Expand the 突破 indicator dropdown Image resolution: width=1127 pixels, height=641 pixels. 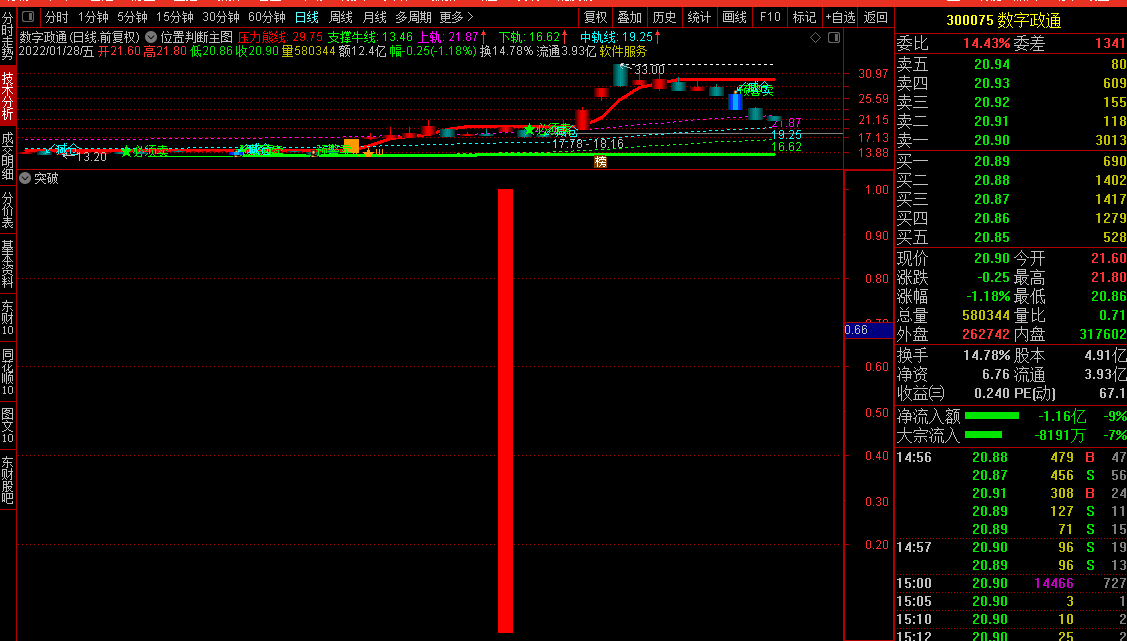pyautogui.click(x=25, y=178)
